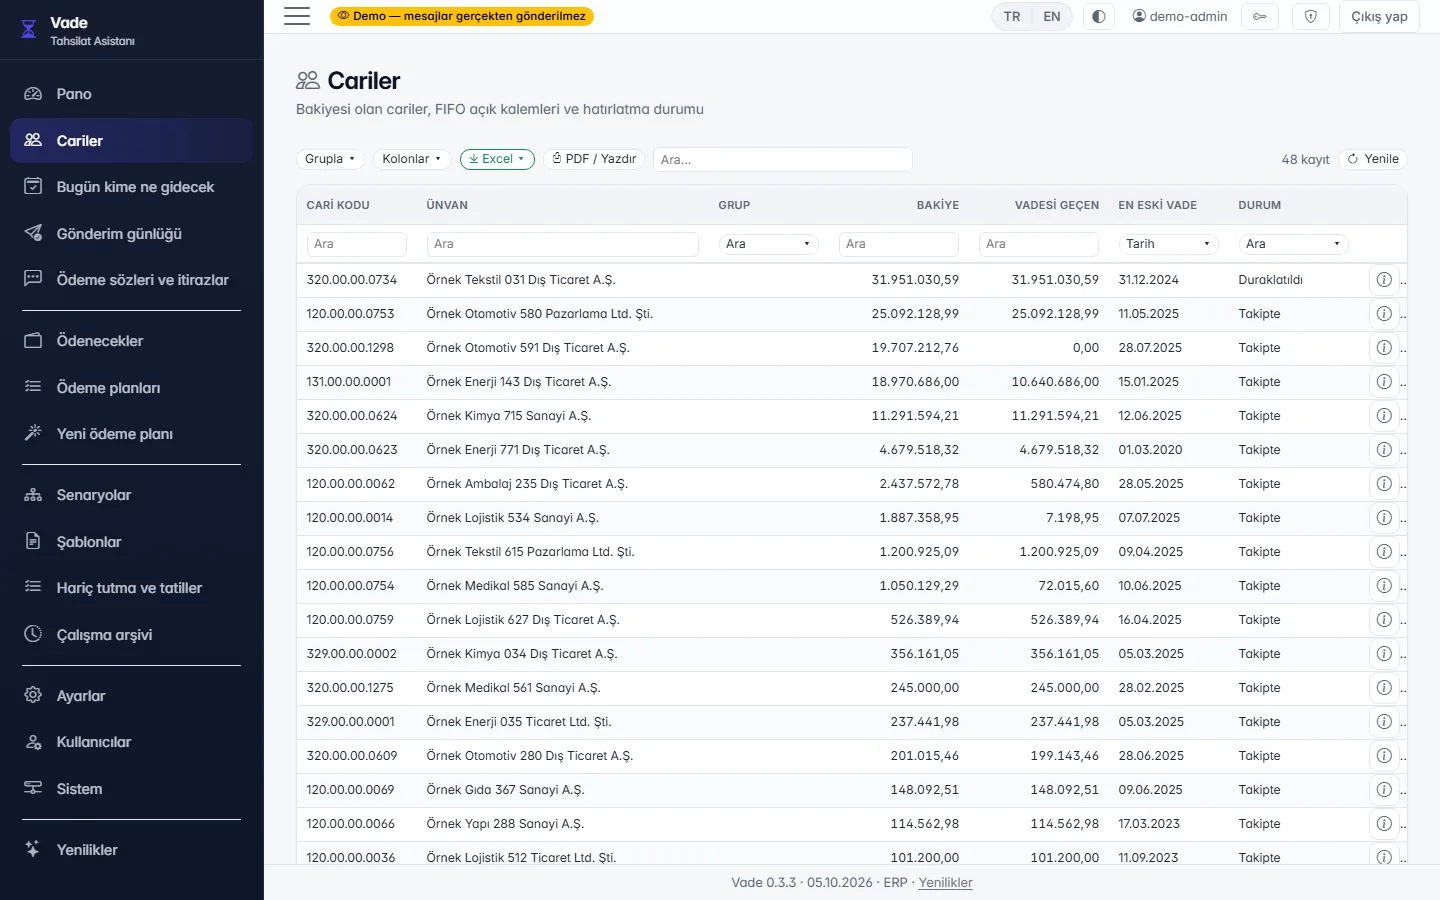Toggle dark mode contrast icon
The height and width of the screenshot is (900, 1440).
[x=1099, y=17]
